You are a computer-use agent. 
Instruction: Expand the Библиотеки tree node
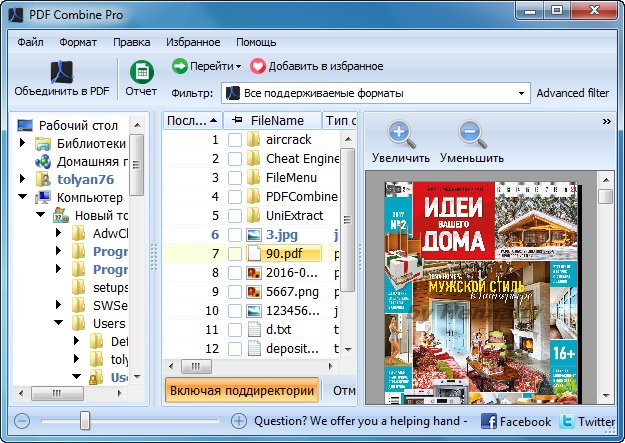(24, 144)
